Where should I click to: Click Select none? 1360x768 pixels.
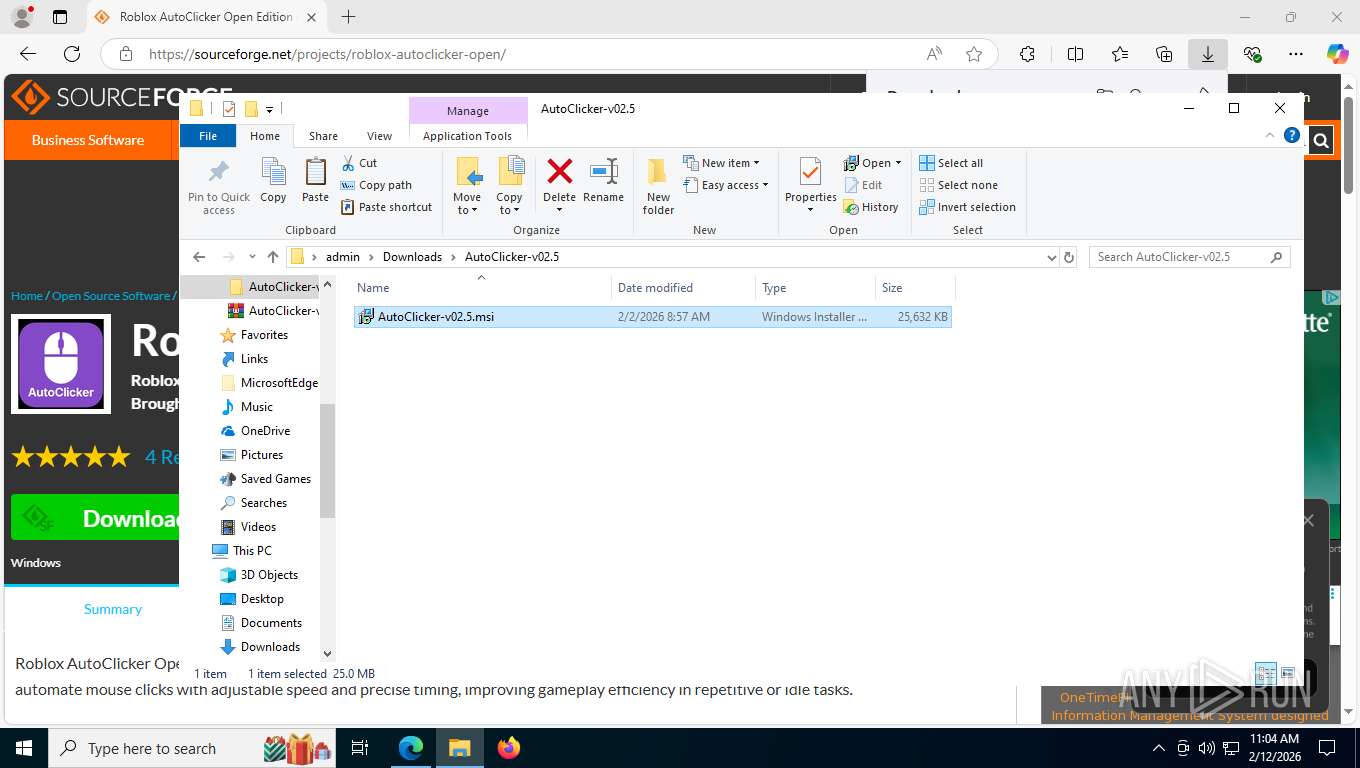click(x=958, y=185)
